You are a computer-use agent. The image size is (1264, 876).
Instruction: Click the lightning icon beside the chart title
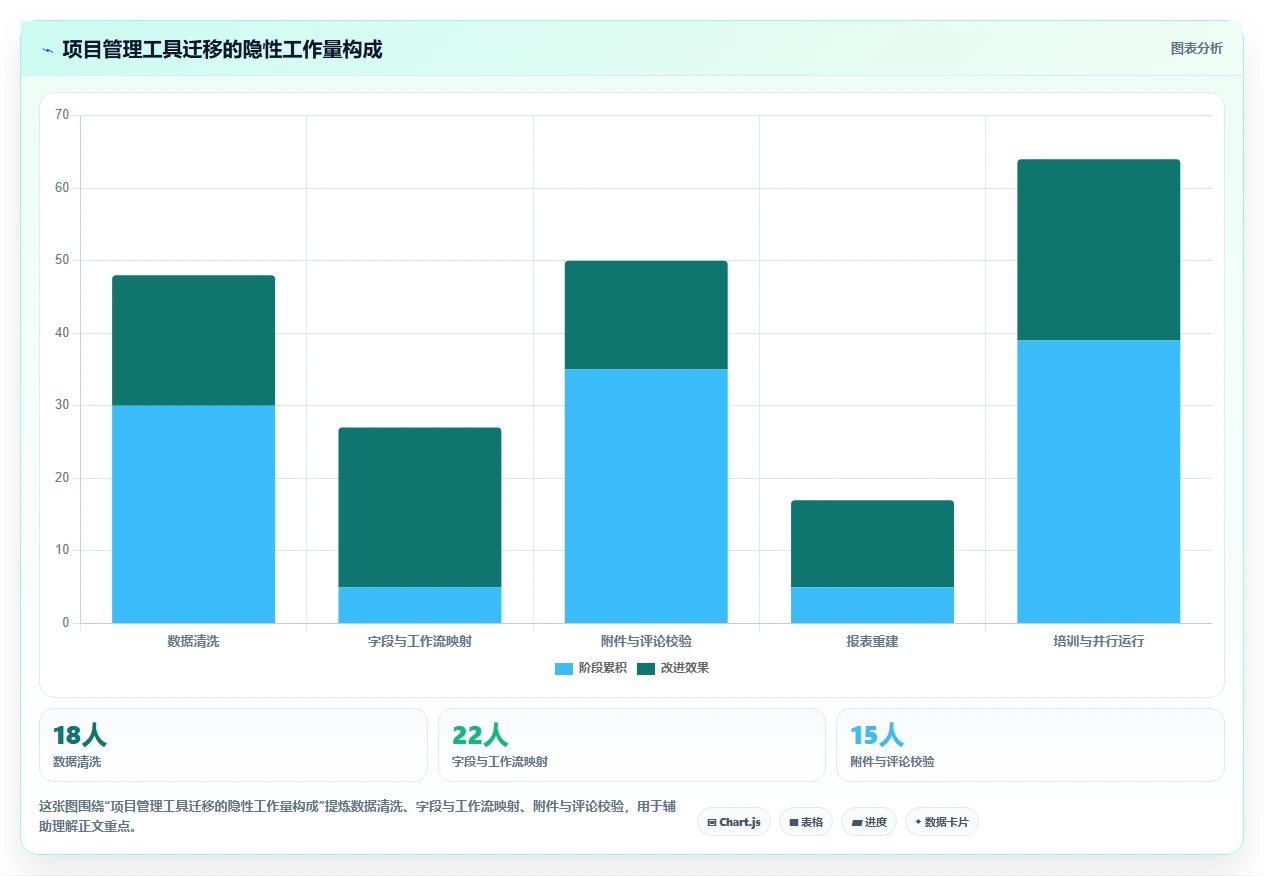(47, 50)
